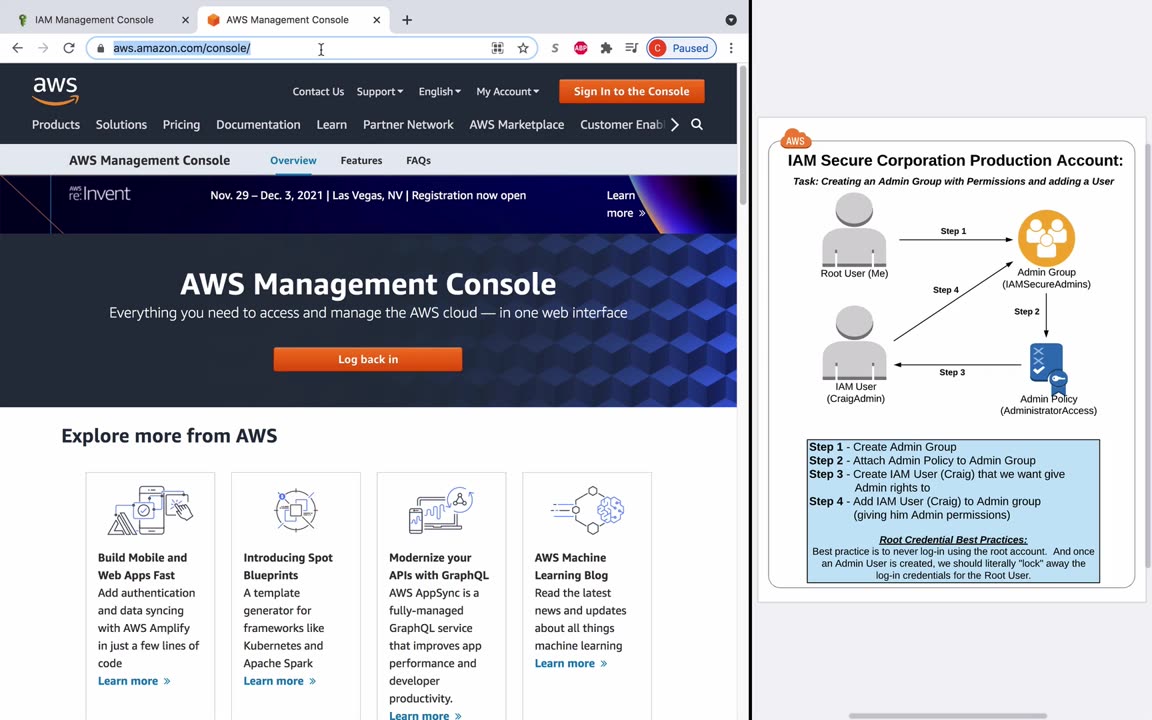This screenshot has width=1152, height=720.
Task: Expand the My Account dropdown
Action: coord(508,91)
